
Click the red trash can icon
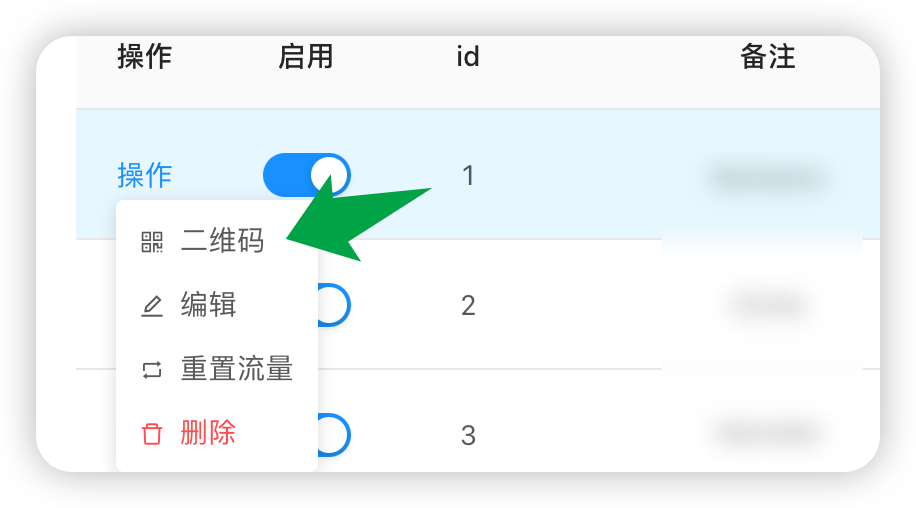coord(152,434)
